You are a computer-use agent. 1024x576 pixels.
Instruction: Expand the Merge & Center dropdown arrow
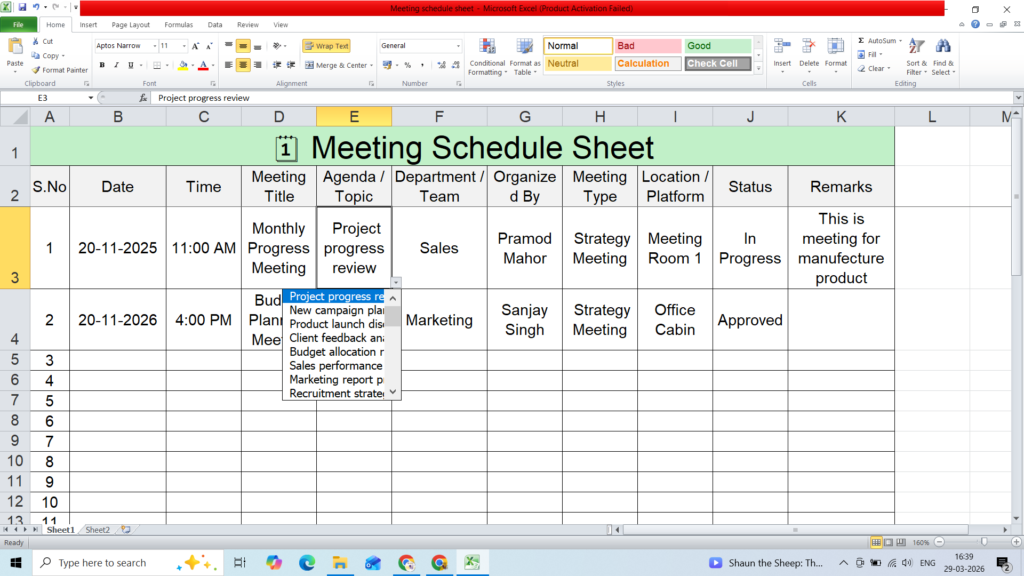click(x=372, y=65)
